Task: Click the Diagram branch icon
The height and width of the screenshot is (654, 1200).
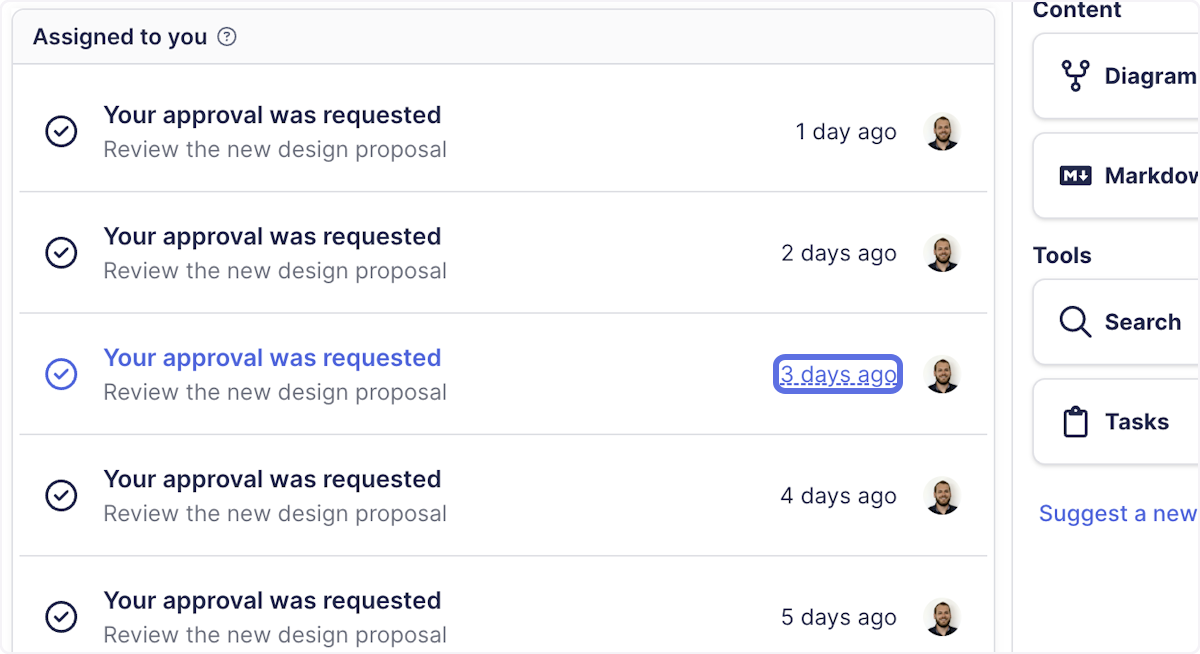Action: click(x=1075, y=76)
